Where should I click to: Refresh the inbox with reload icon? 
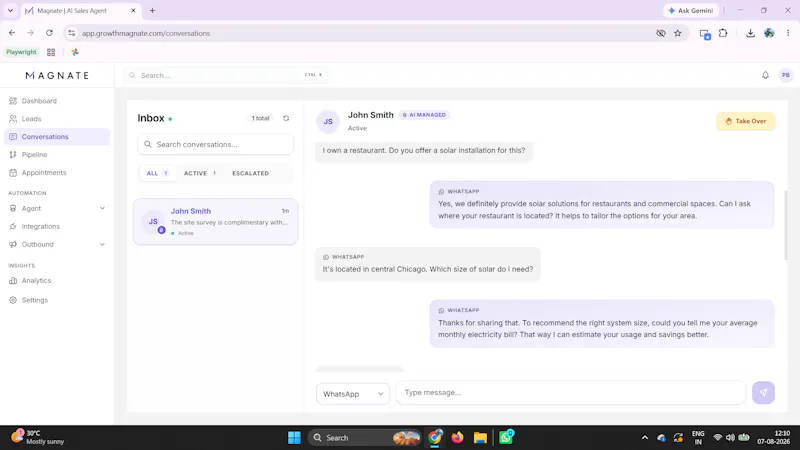pos(286,118)
